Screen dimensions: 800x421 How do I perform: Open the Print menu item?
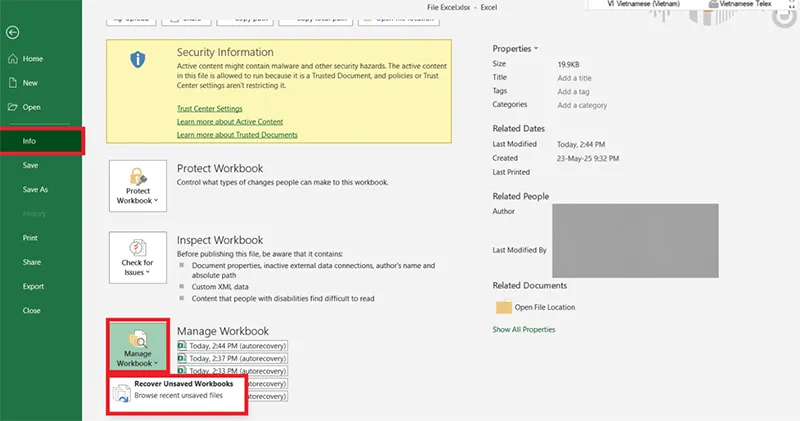click(x=30, y=238)
